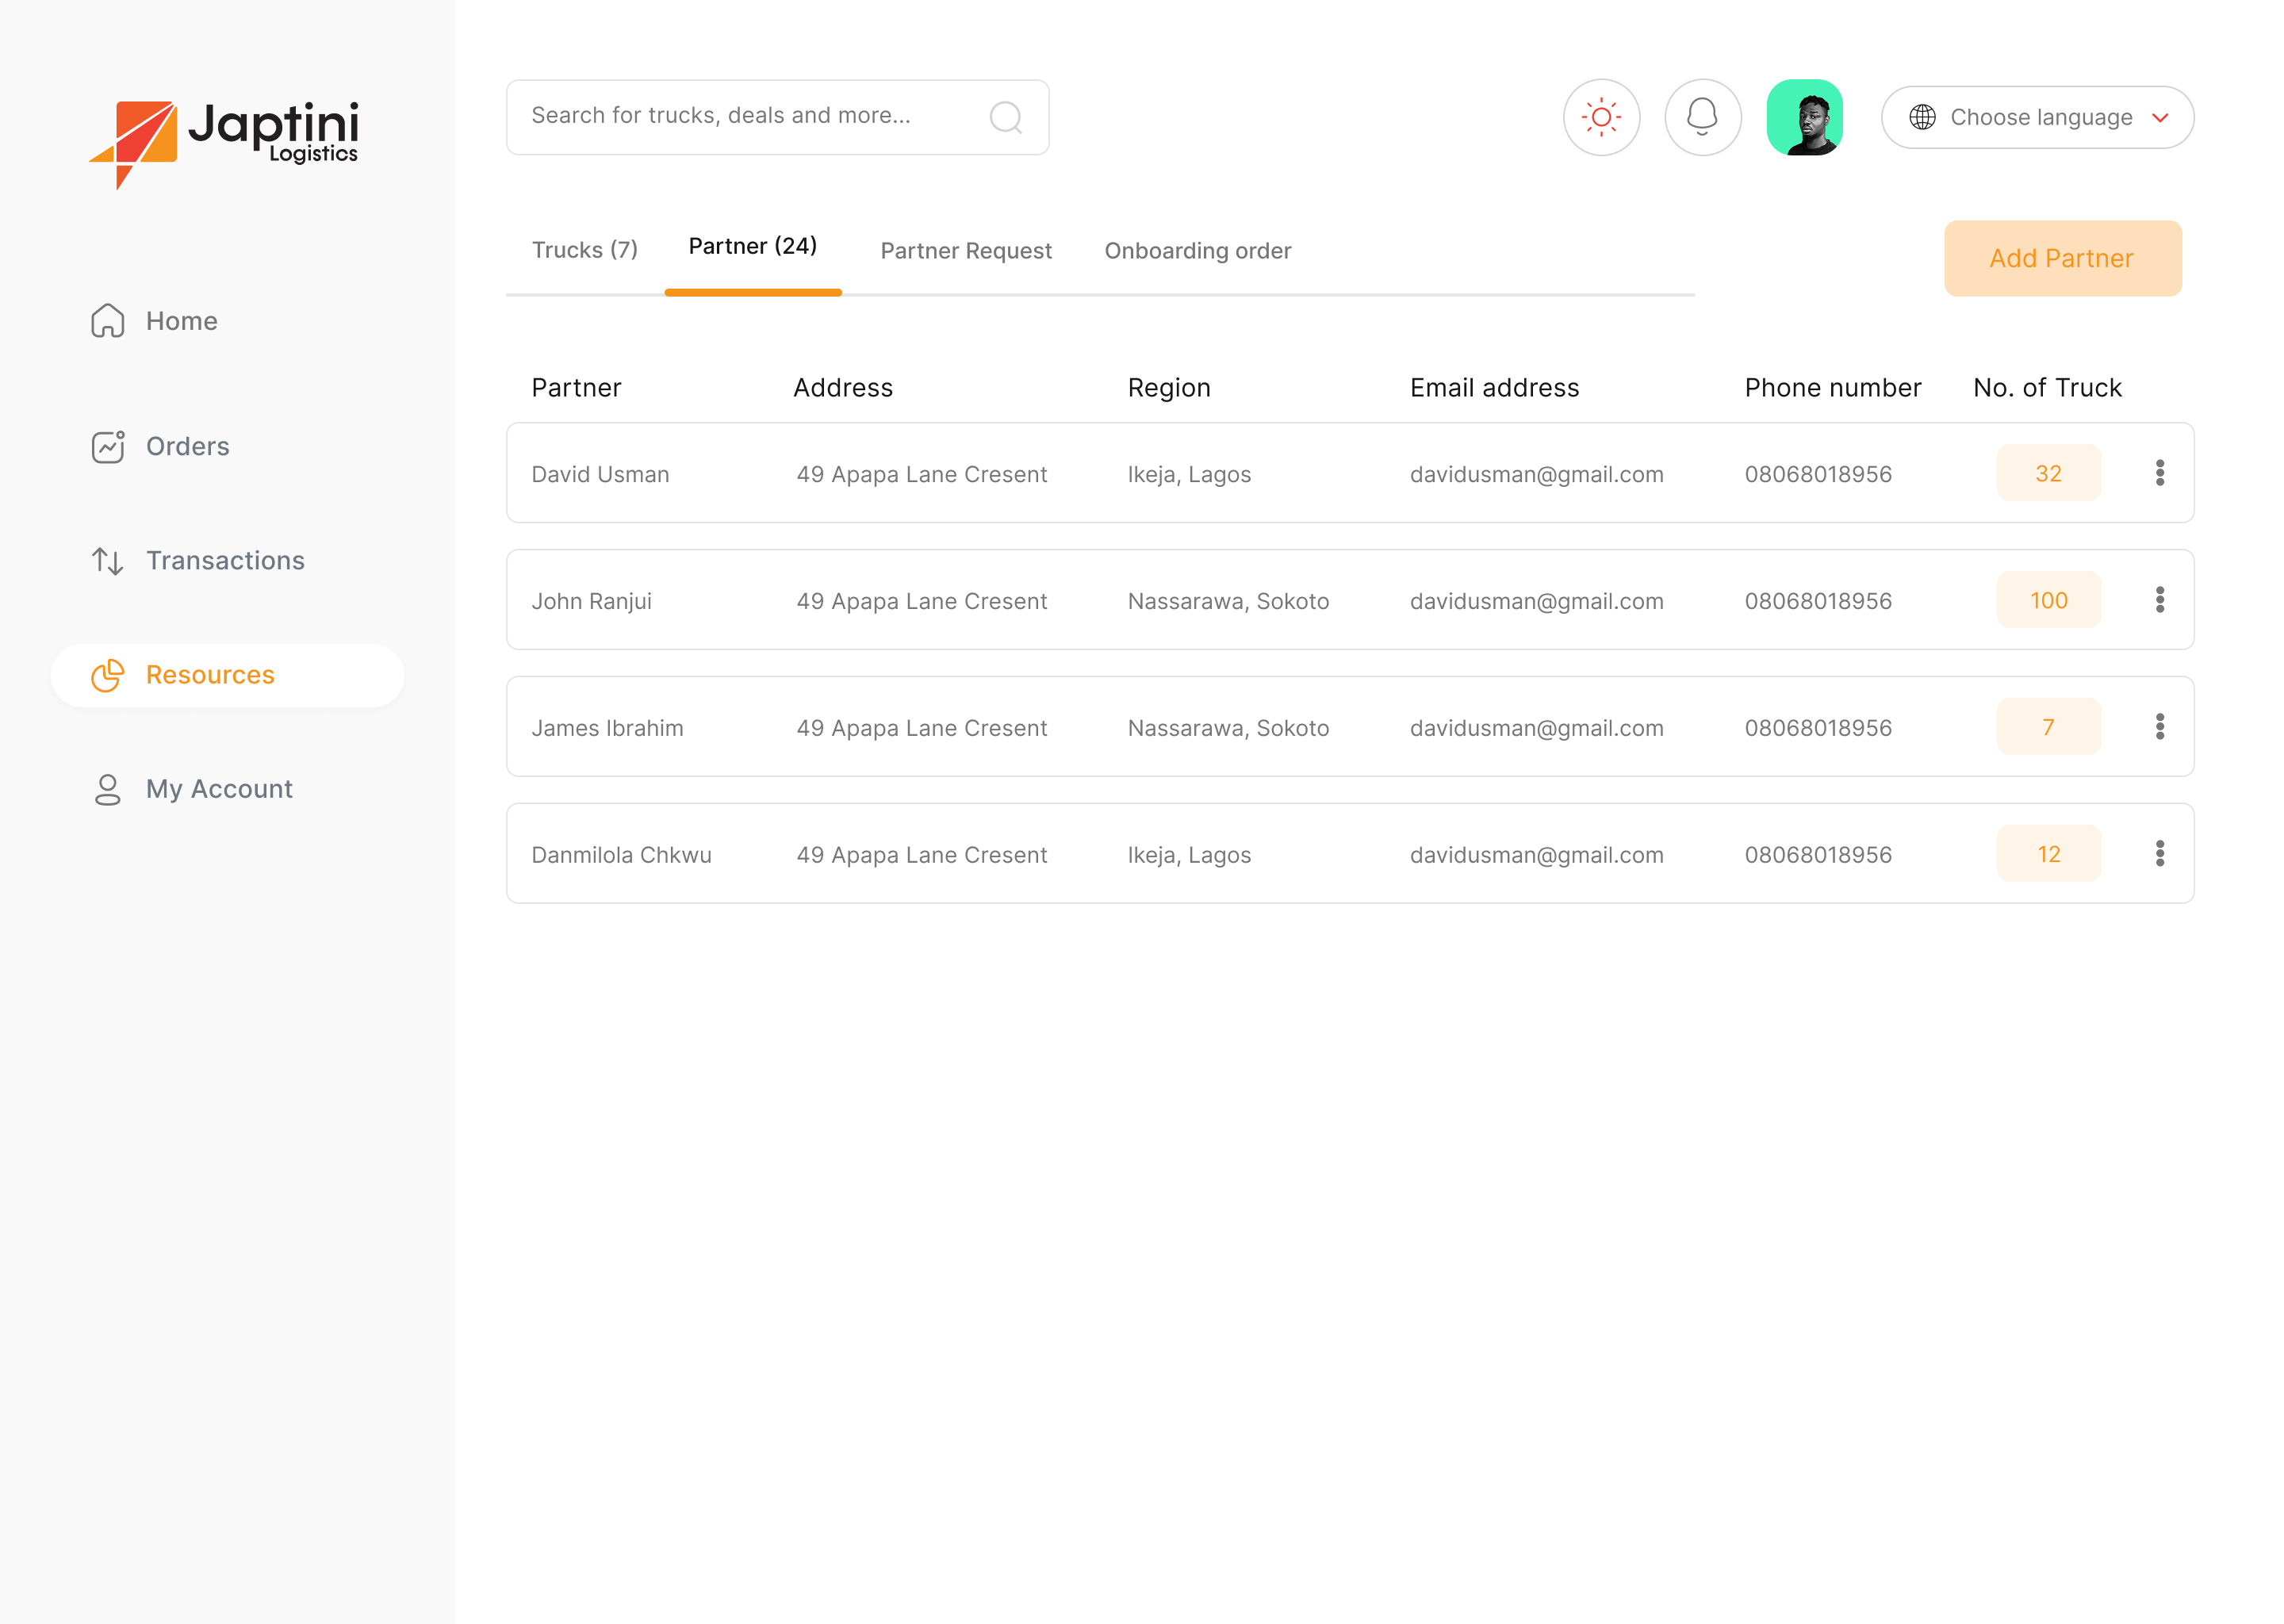Go to Onboarding order tab

[1197, 251]
